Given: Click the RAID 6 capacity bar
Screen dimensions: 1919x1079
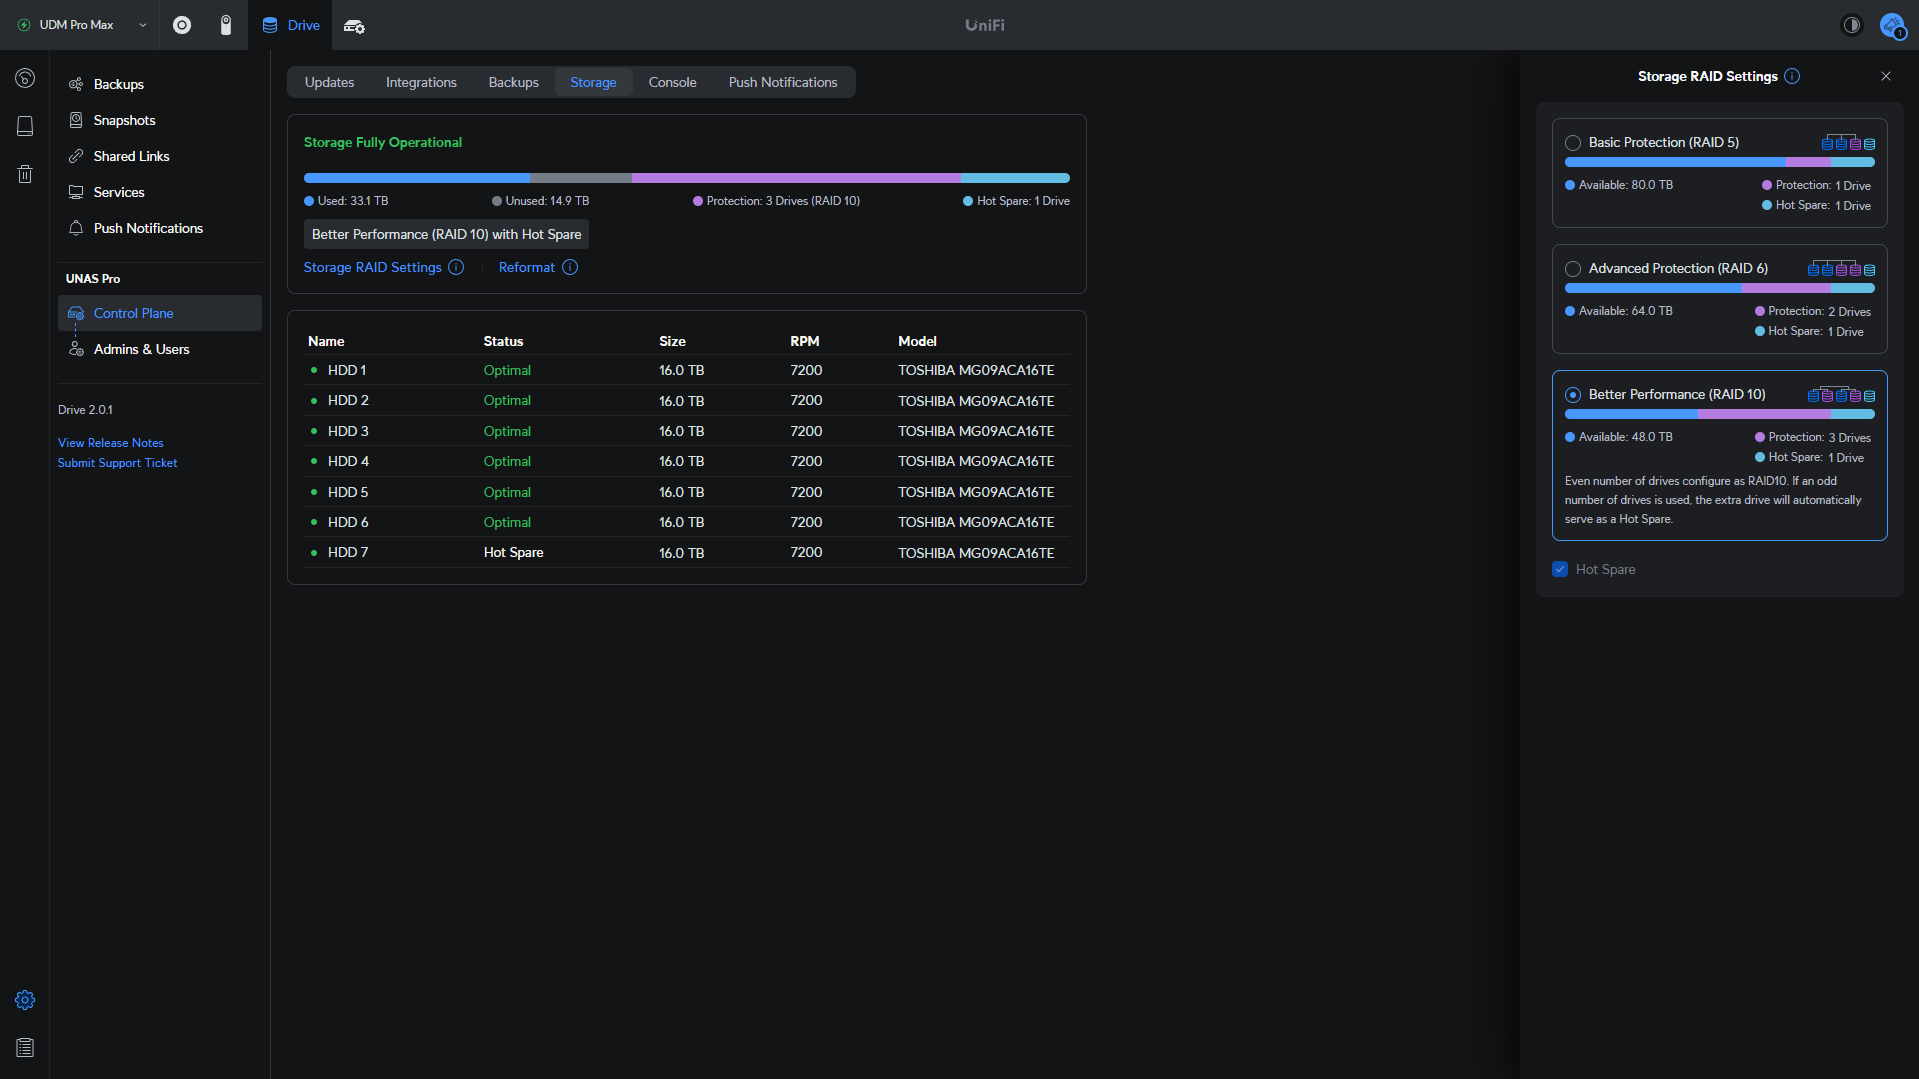Looking at the screenshot, I should 1719,288.
